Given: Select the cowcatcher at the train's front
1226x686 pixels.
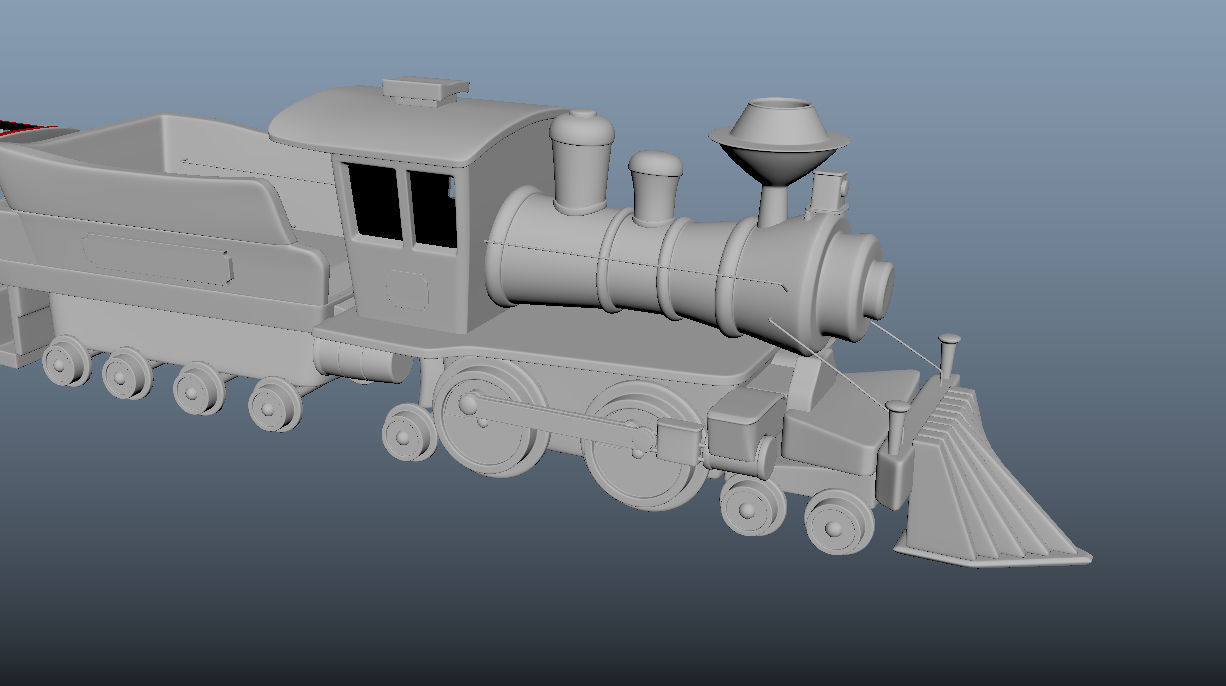Looking at the screenshot, I should pyautogui.click(x=985, y=480).
